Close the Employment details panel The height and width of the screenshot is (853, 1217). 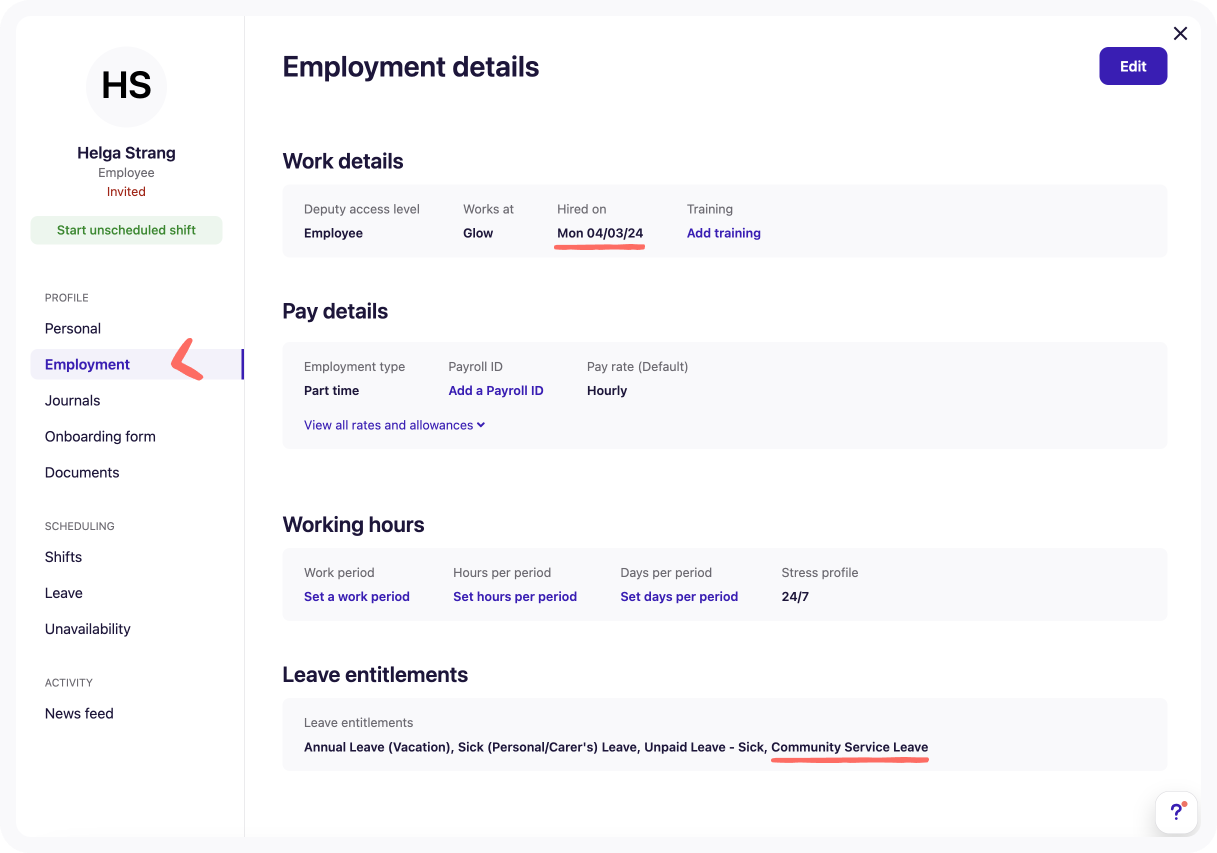pyautogui.click(x=1180, y=33)
